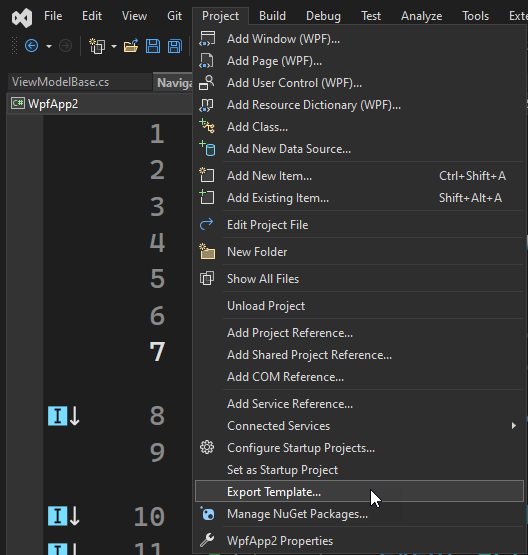
Task: Open the dropdown arrow beside Navigate Backward
Action: click(49, 46)
